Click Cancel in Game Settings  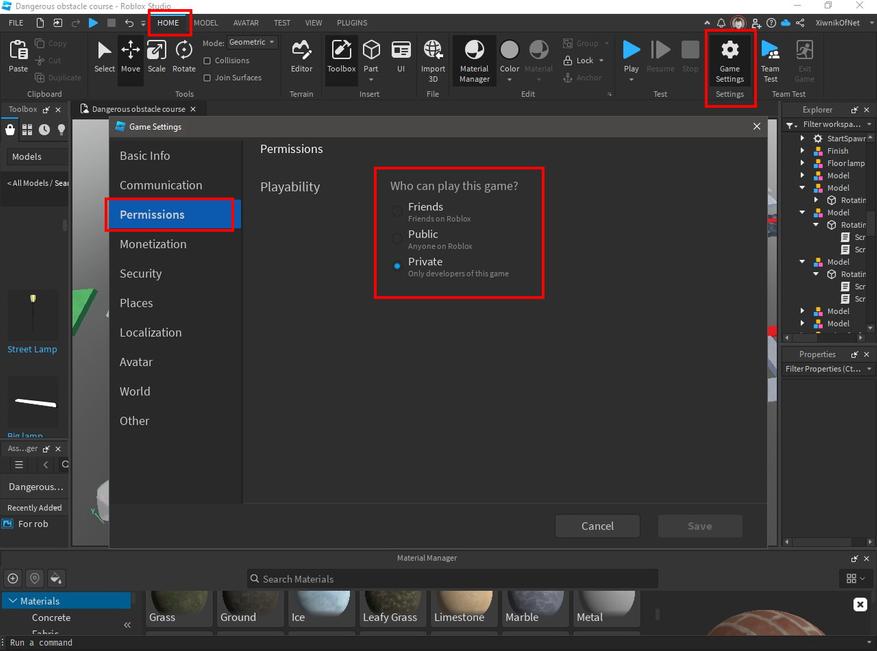597,526
